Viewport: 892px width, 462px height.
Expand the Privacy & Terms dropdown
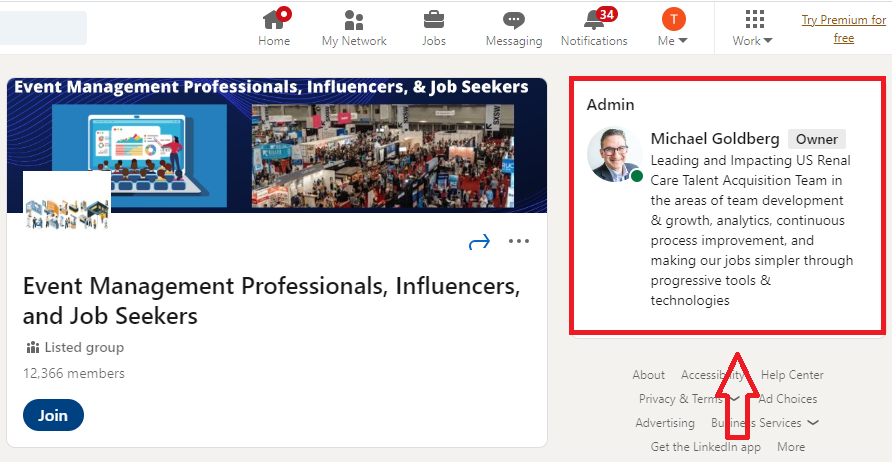click(x=689, y=399)
